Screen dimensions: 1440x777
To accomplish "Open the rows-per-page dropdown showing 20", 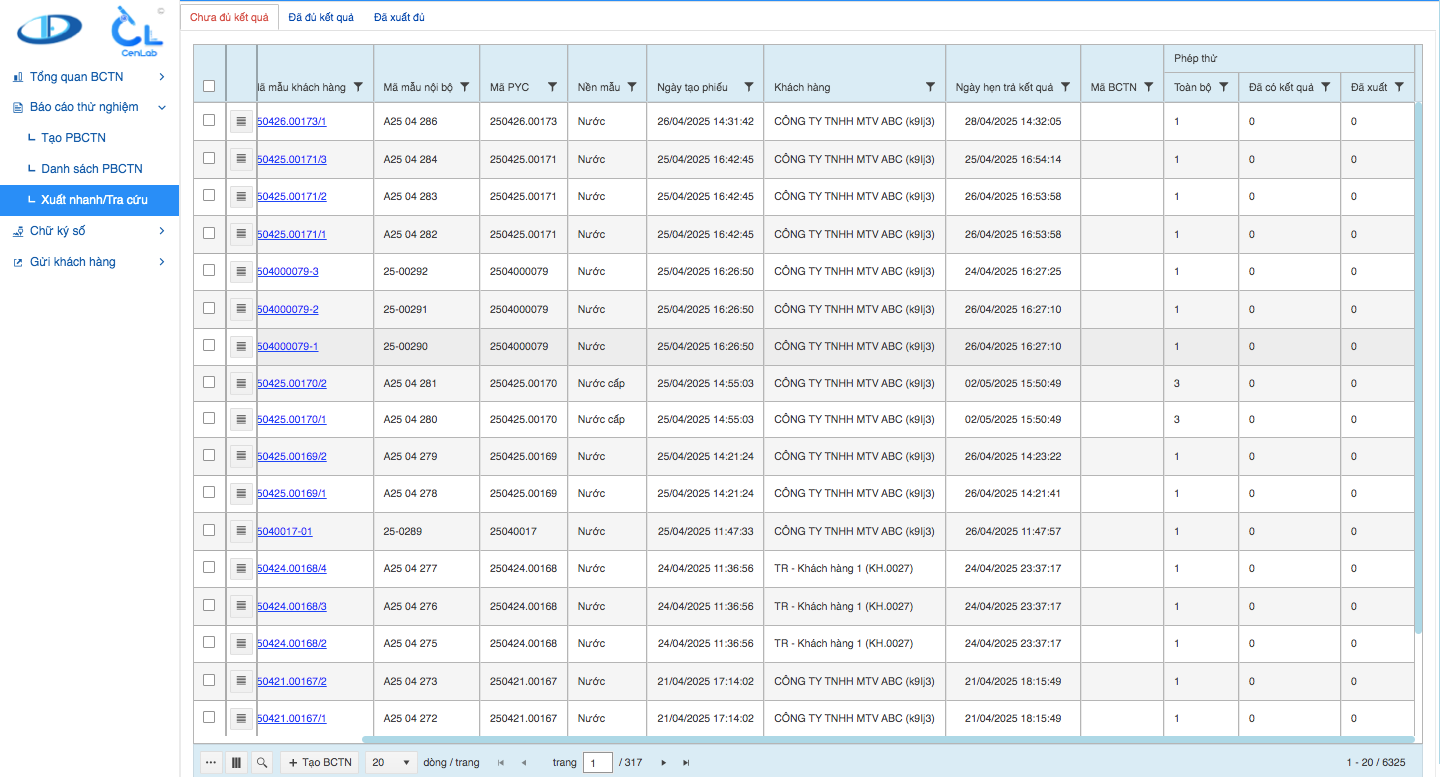I will coord(391,762).
